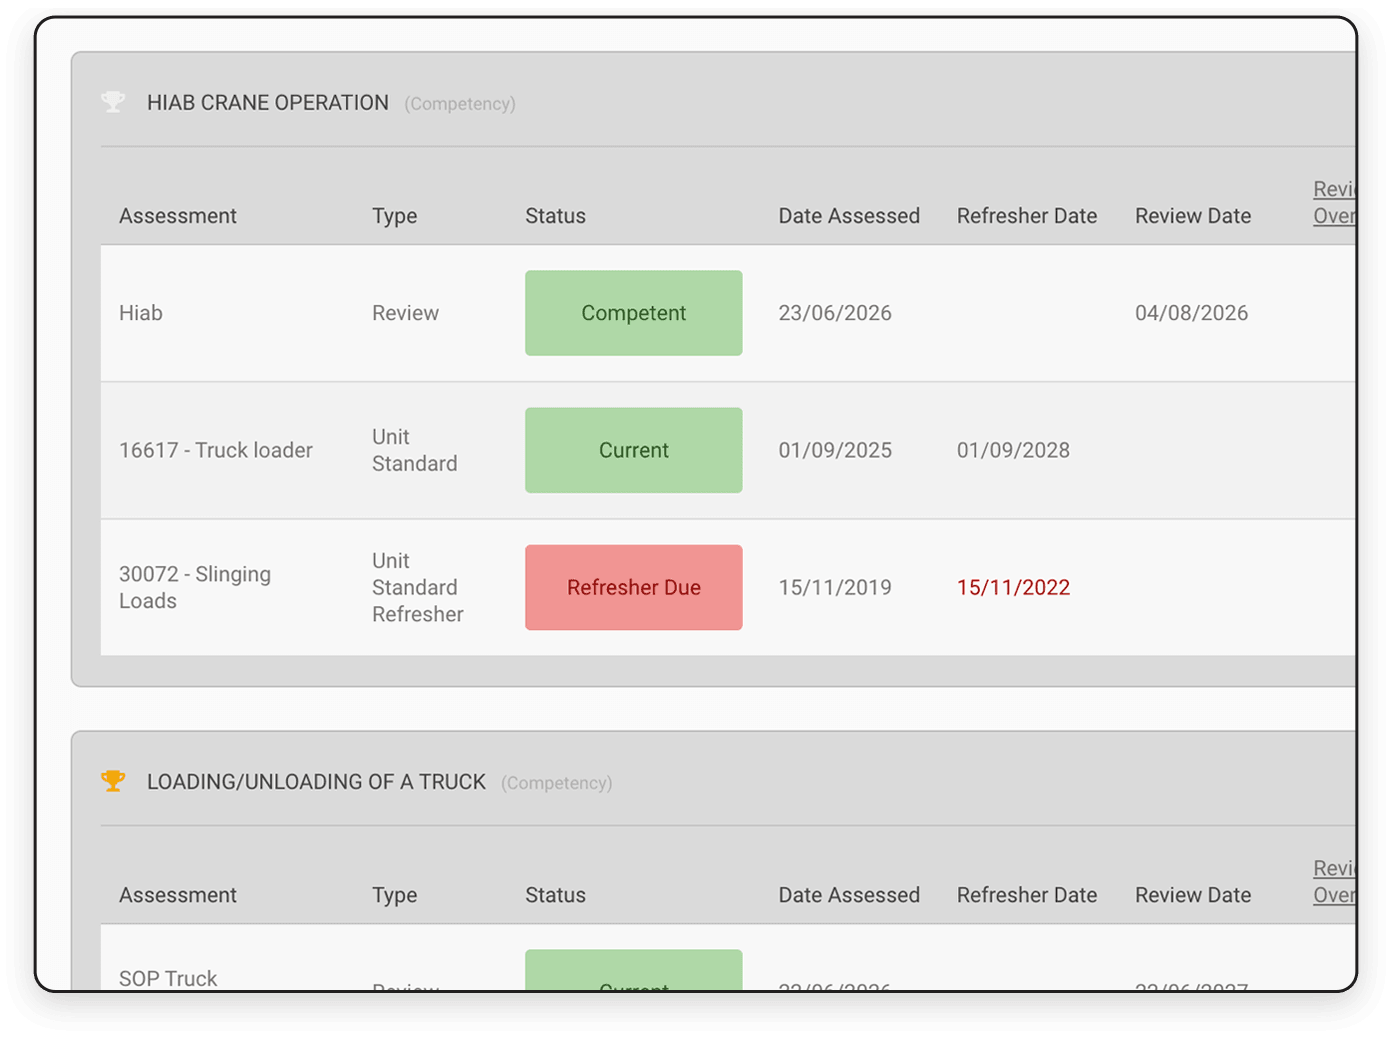
Task: Click the red 15/11/2022 refresher date
Action: (1013, 587)
